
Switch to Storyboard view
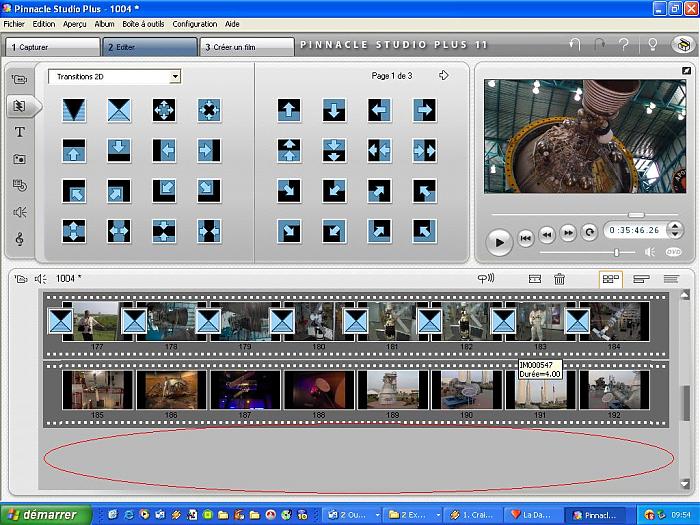click(x=610, y=279)
